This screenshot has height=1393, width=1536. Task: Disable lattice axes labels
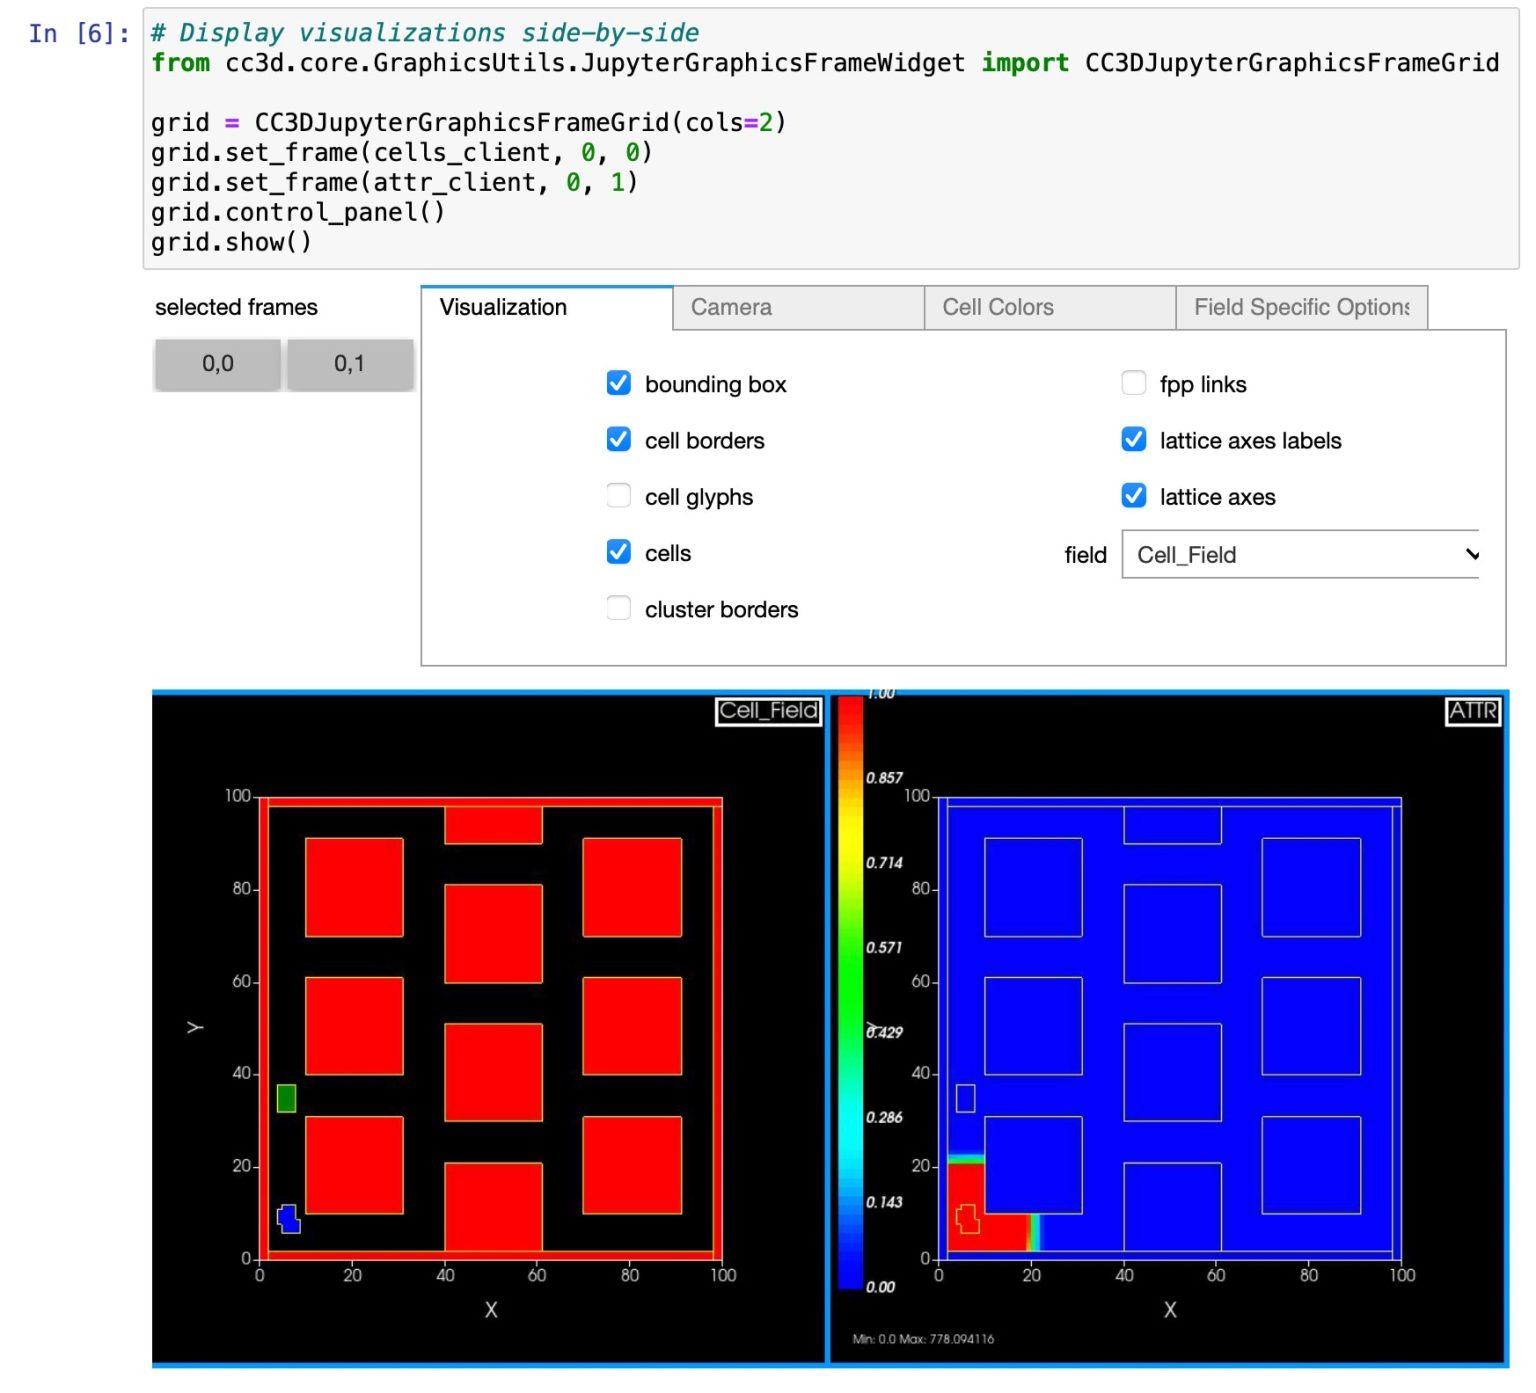1134,439
